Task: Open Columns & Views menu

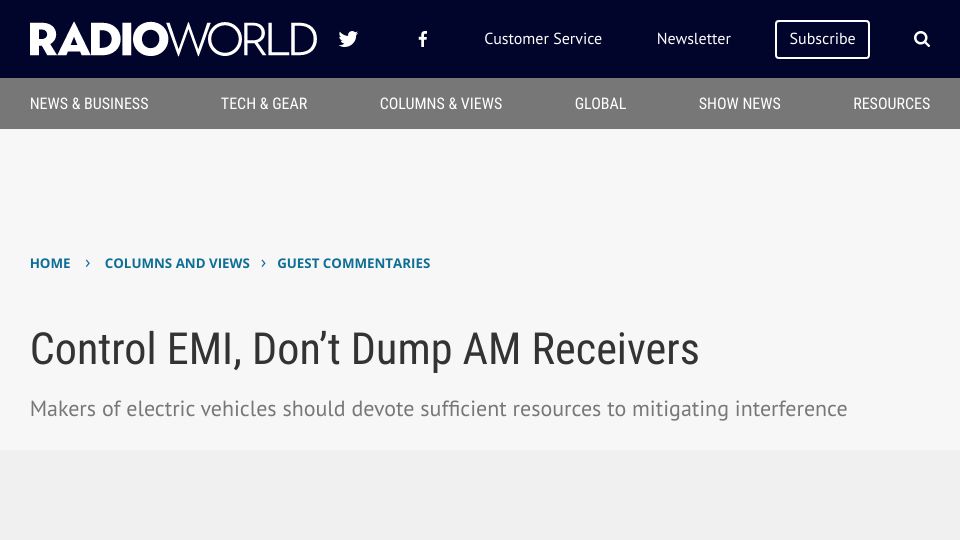Action: 441,103
